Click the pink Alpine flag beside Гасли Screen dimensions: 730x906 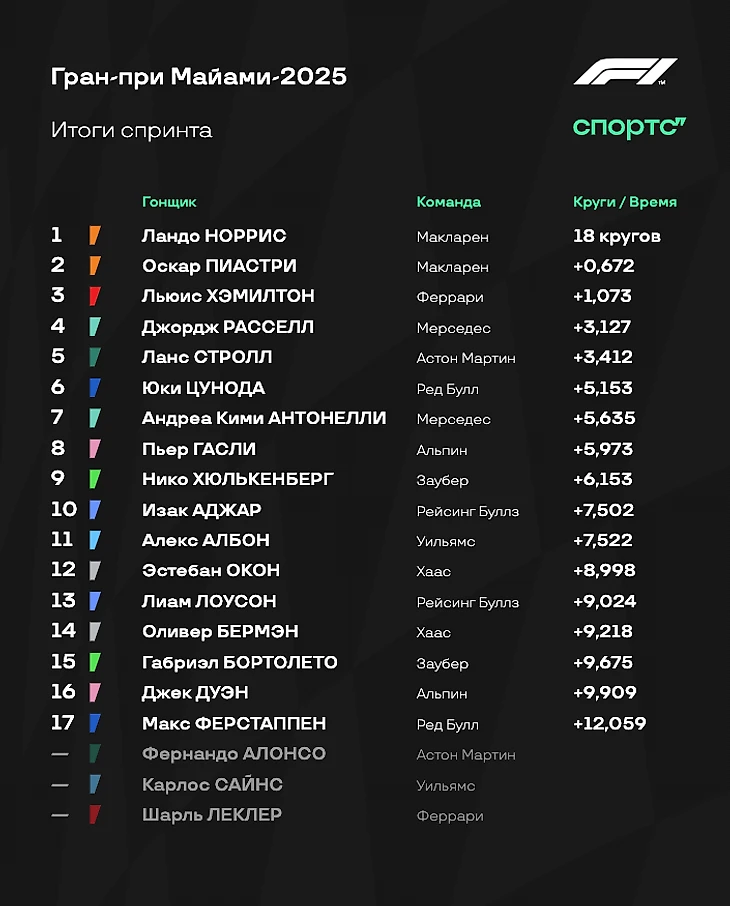[x=94, y=449]
